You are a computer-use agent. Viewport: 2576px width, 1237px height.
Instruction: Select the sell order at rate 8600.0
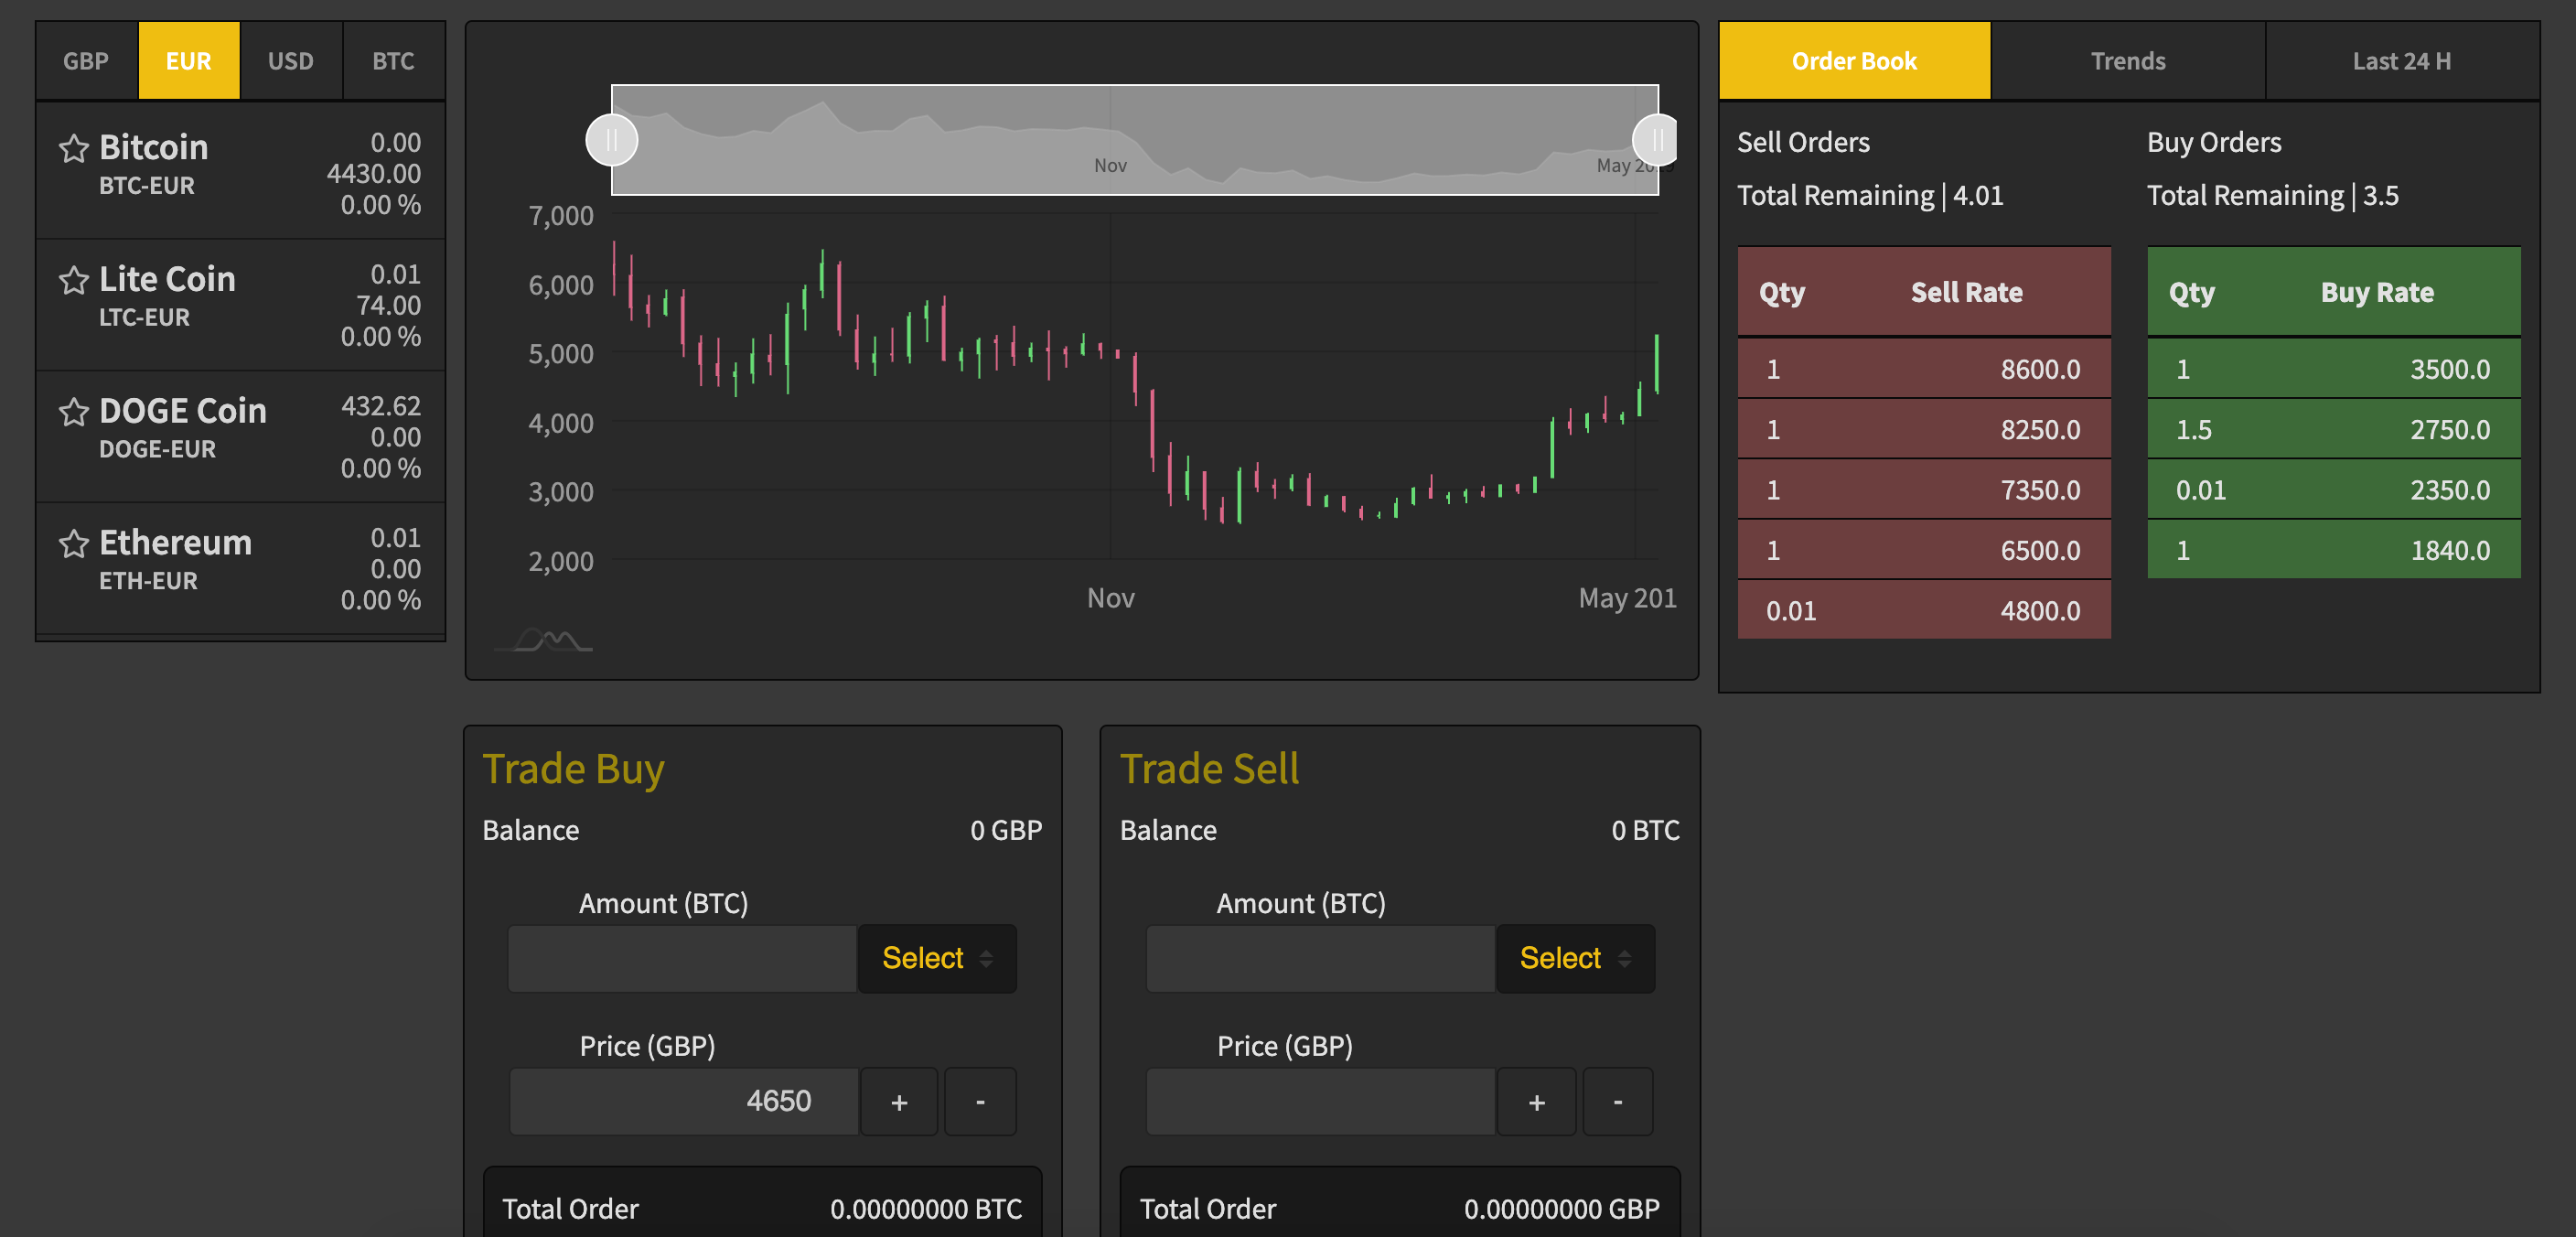1922,368
